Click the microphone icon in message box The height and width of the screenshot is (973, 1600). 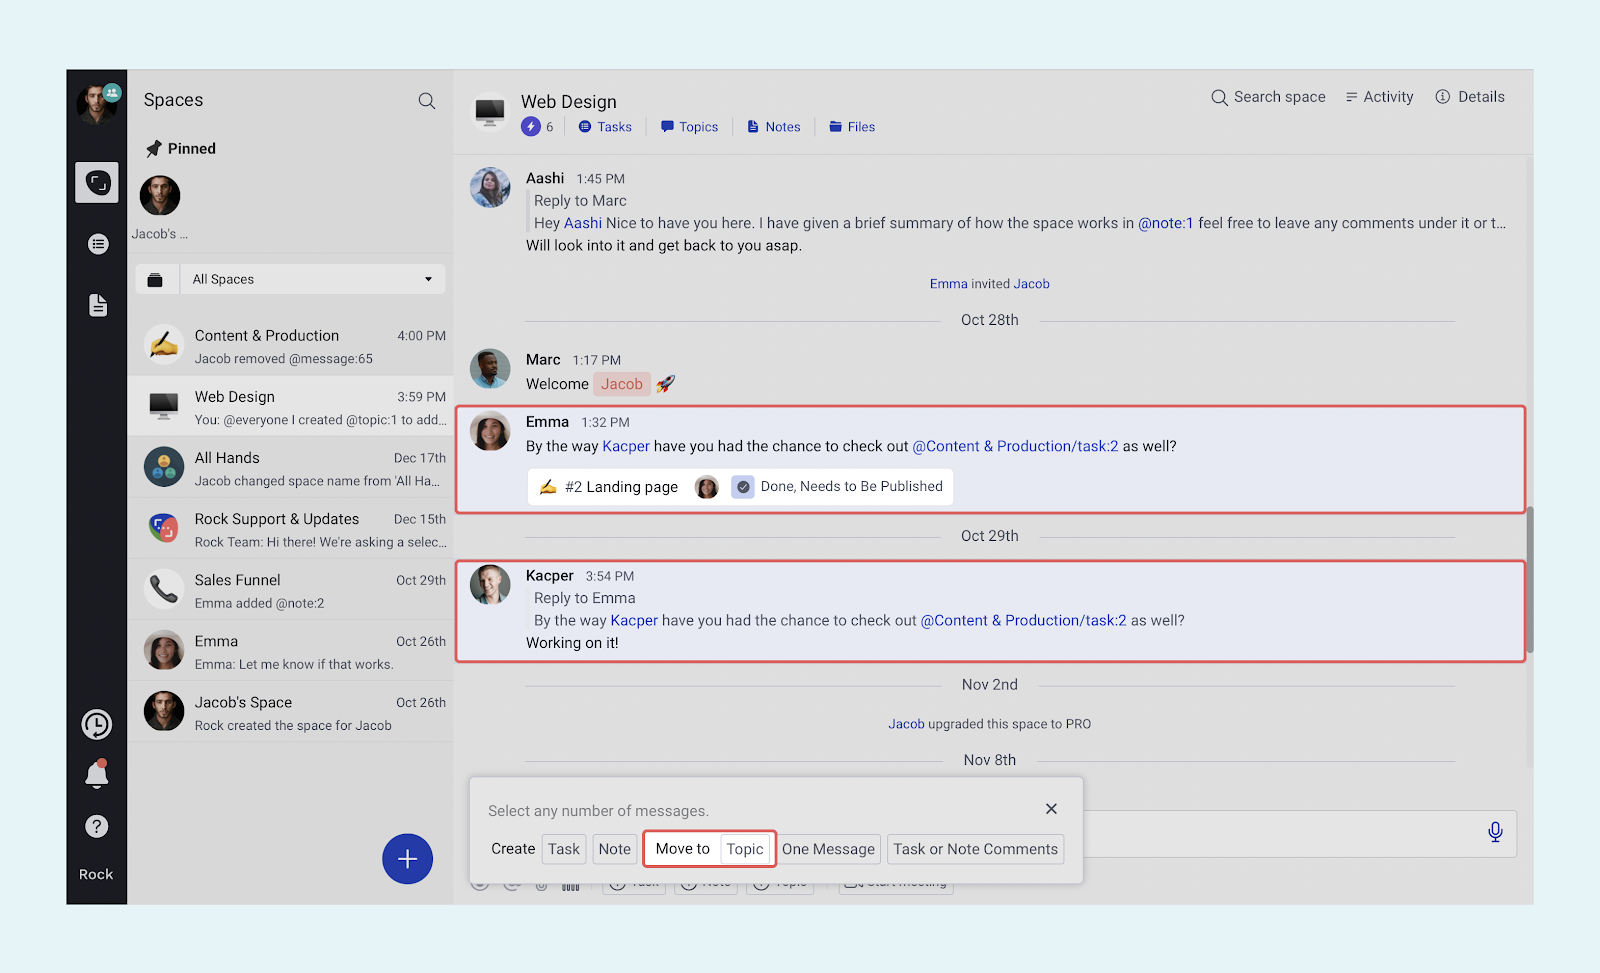click(x=1495, y=832)
